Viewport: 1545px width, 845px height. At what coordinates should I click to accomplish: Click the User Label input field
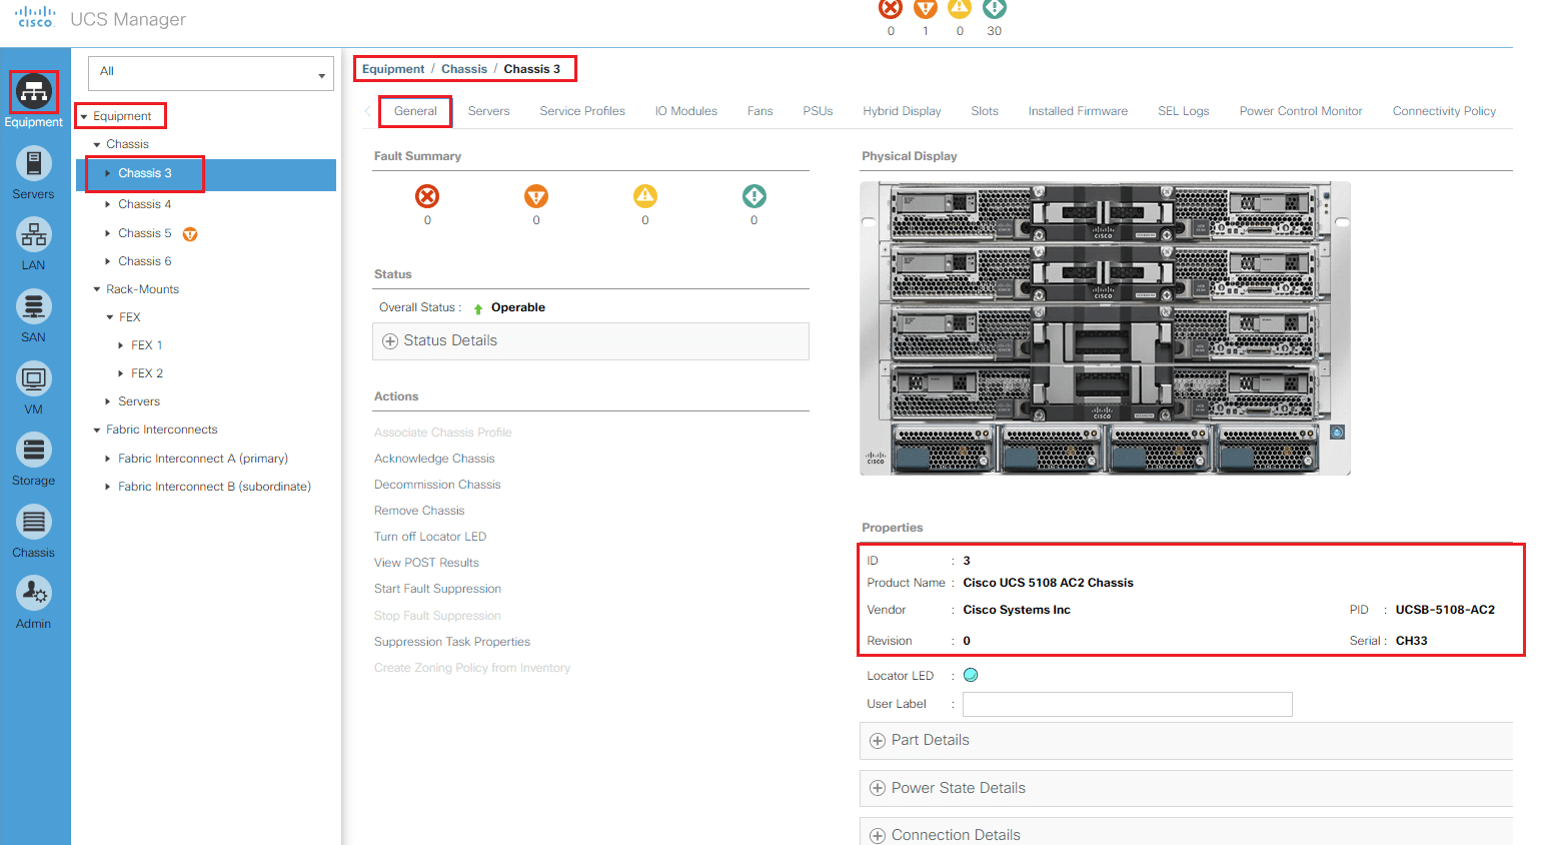(x=1127, y=704)
